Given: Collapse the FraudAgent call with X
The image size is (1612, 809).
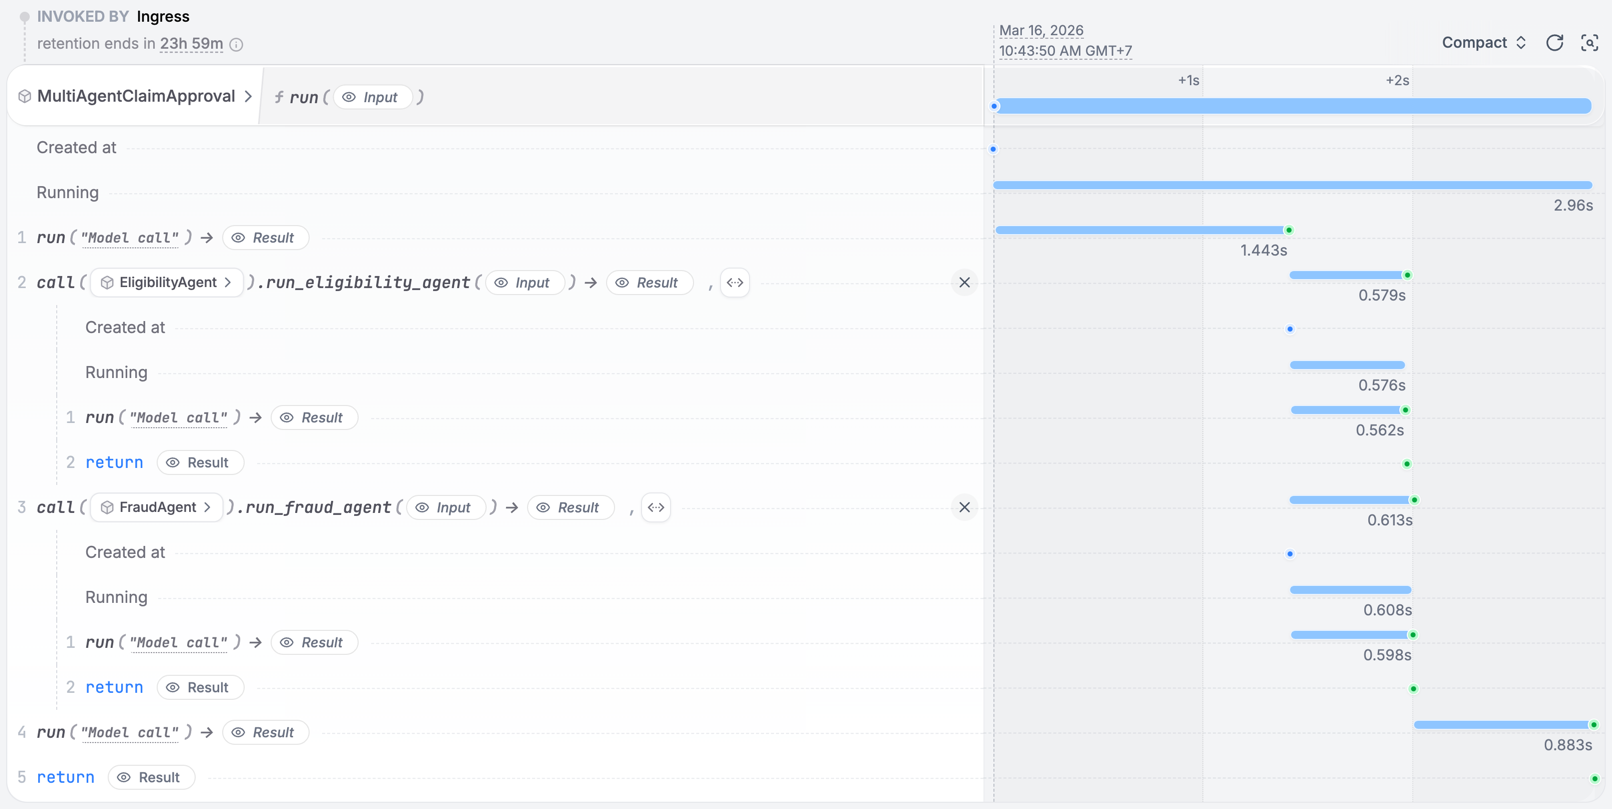Looking at the screenshot, I should pyautogui.click(x=964, y=508).
